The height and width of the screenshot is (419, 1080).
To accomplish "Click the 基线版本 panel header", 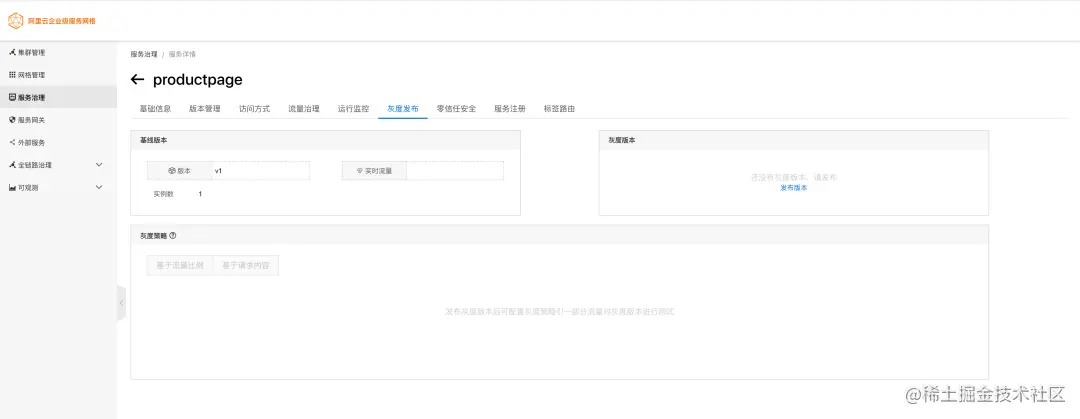I will coord(325,140).
